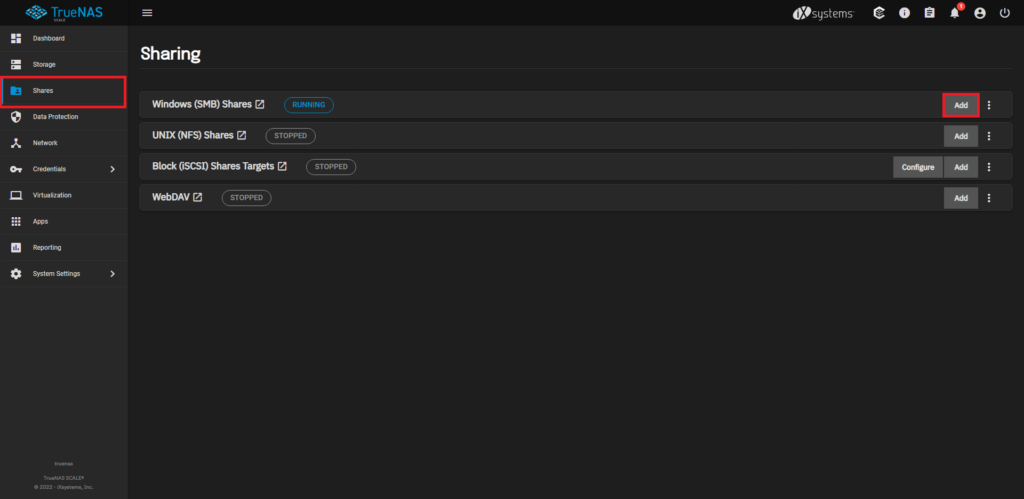The height and width of the screenshot is (499, 1024).
Task: Open Windows (SMB) Shares external link icon
Action: [260, 104]
